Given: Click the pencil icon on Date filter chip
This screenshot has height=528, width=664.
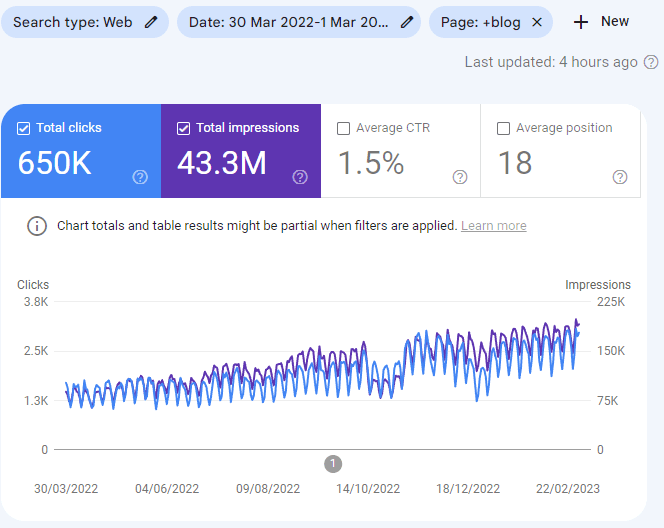Looking at the screenshot, I should [407, 22].
